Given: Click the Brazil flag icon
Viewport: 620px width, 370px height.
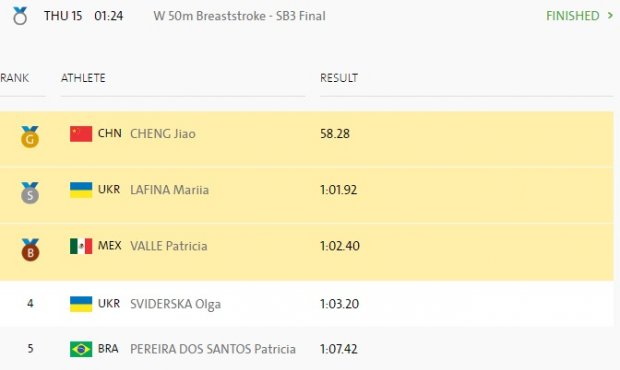Looking at the screenshot, I should tap(81, 349).
